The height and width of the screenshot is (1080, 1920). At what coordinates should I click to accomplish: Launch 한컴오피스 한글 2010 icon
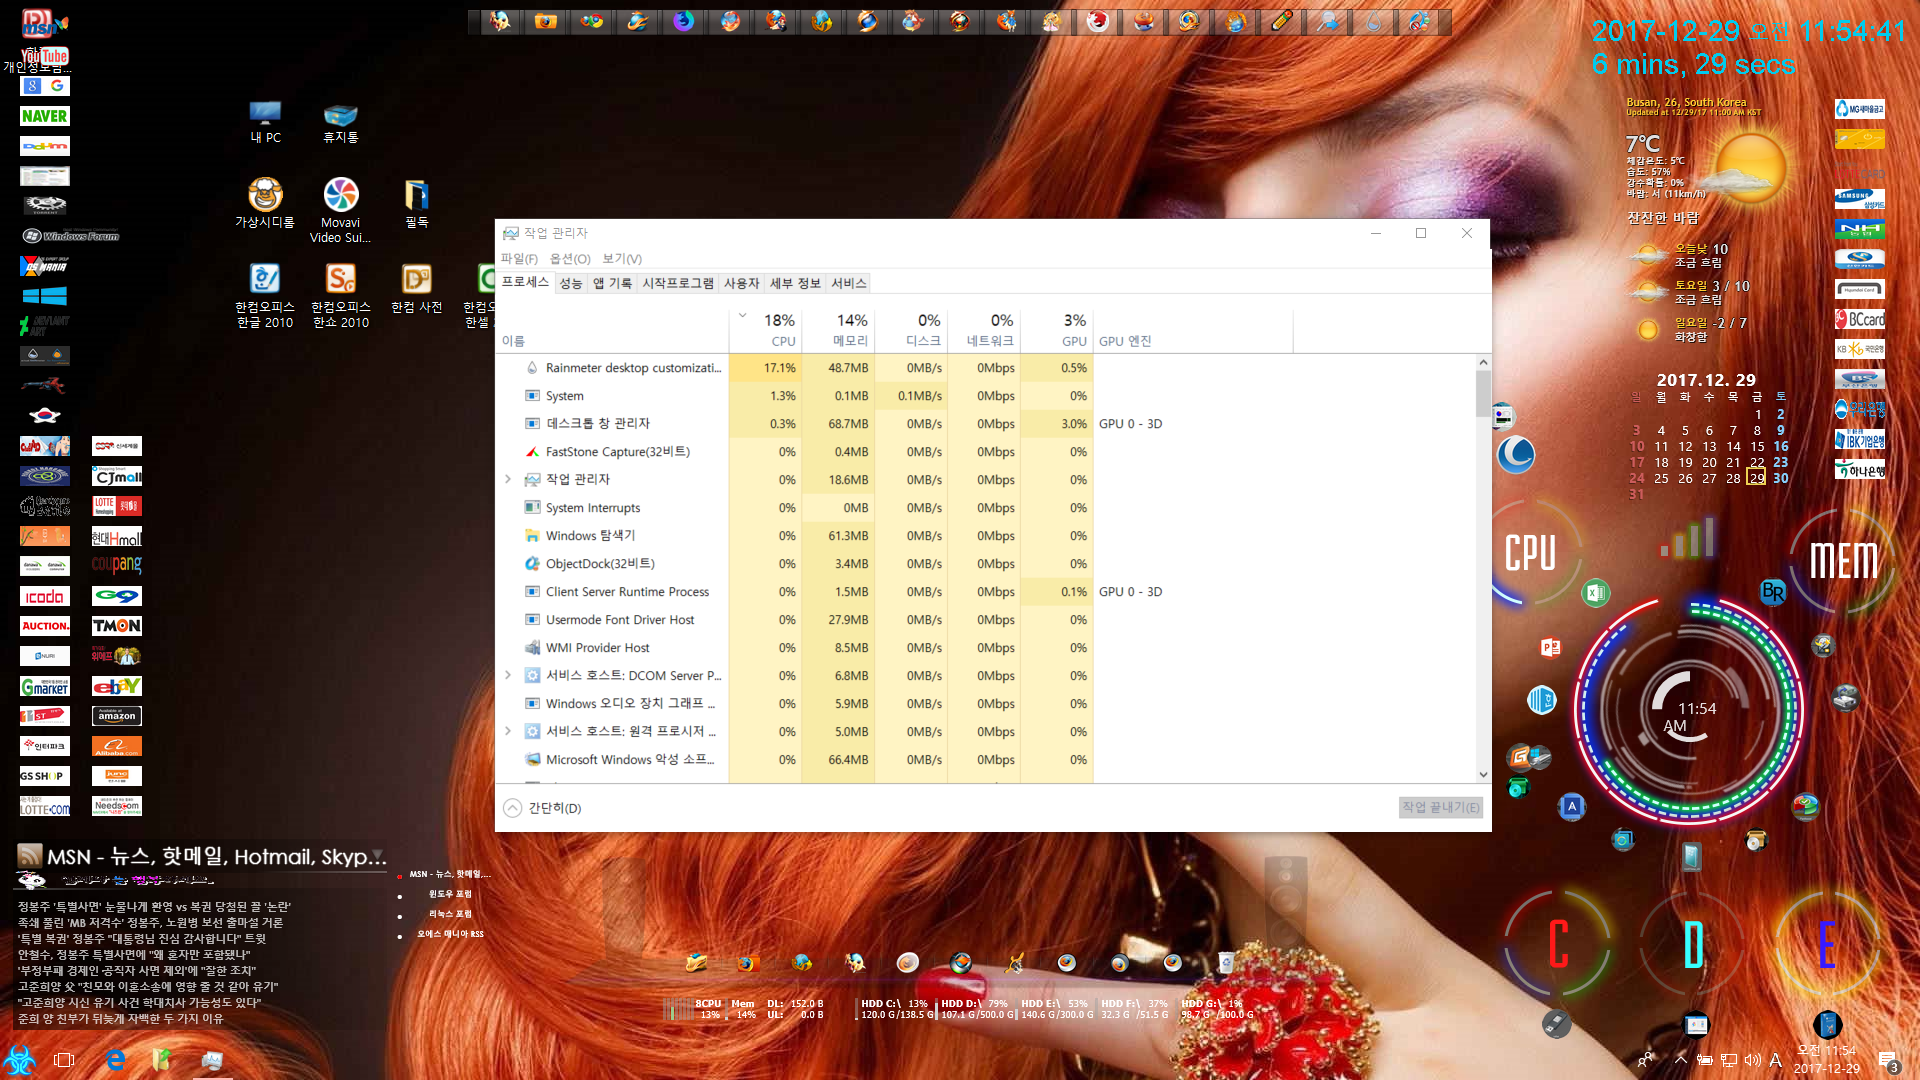coord(265,295)
